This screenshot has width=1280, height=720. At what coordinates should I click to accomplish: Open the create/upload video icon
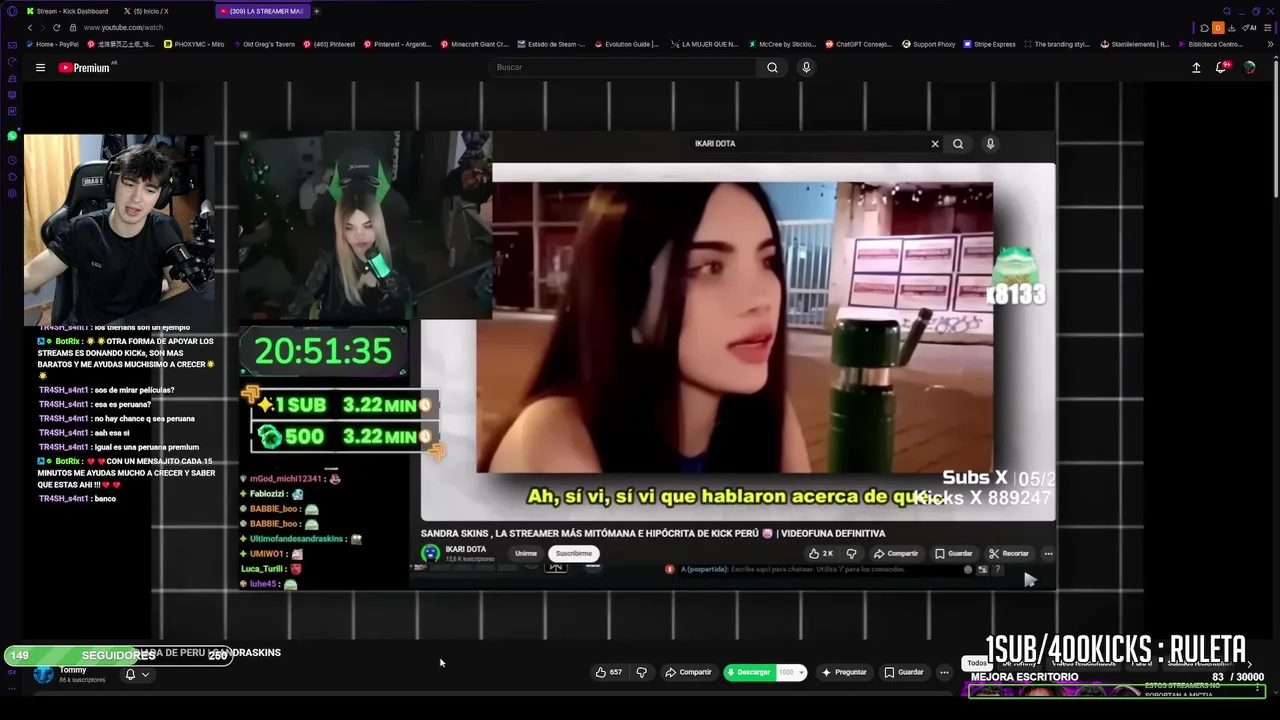coord(1196,67)
